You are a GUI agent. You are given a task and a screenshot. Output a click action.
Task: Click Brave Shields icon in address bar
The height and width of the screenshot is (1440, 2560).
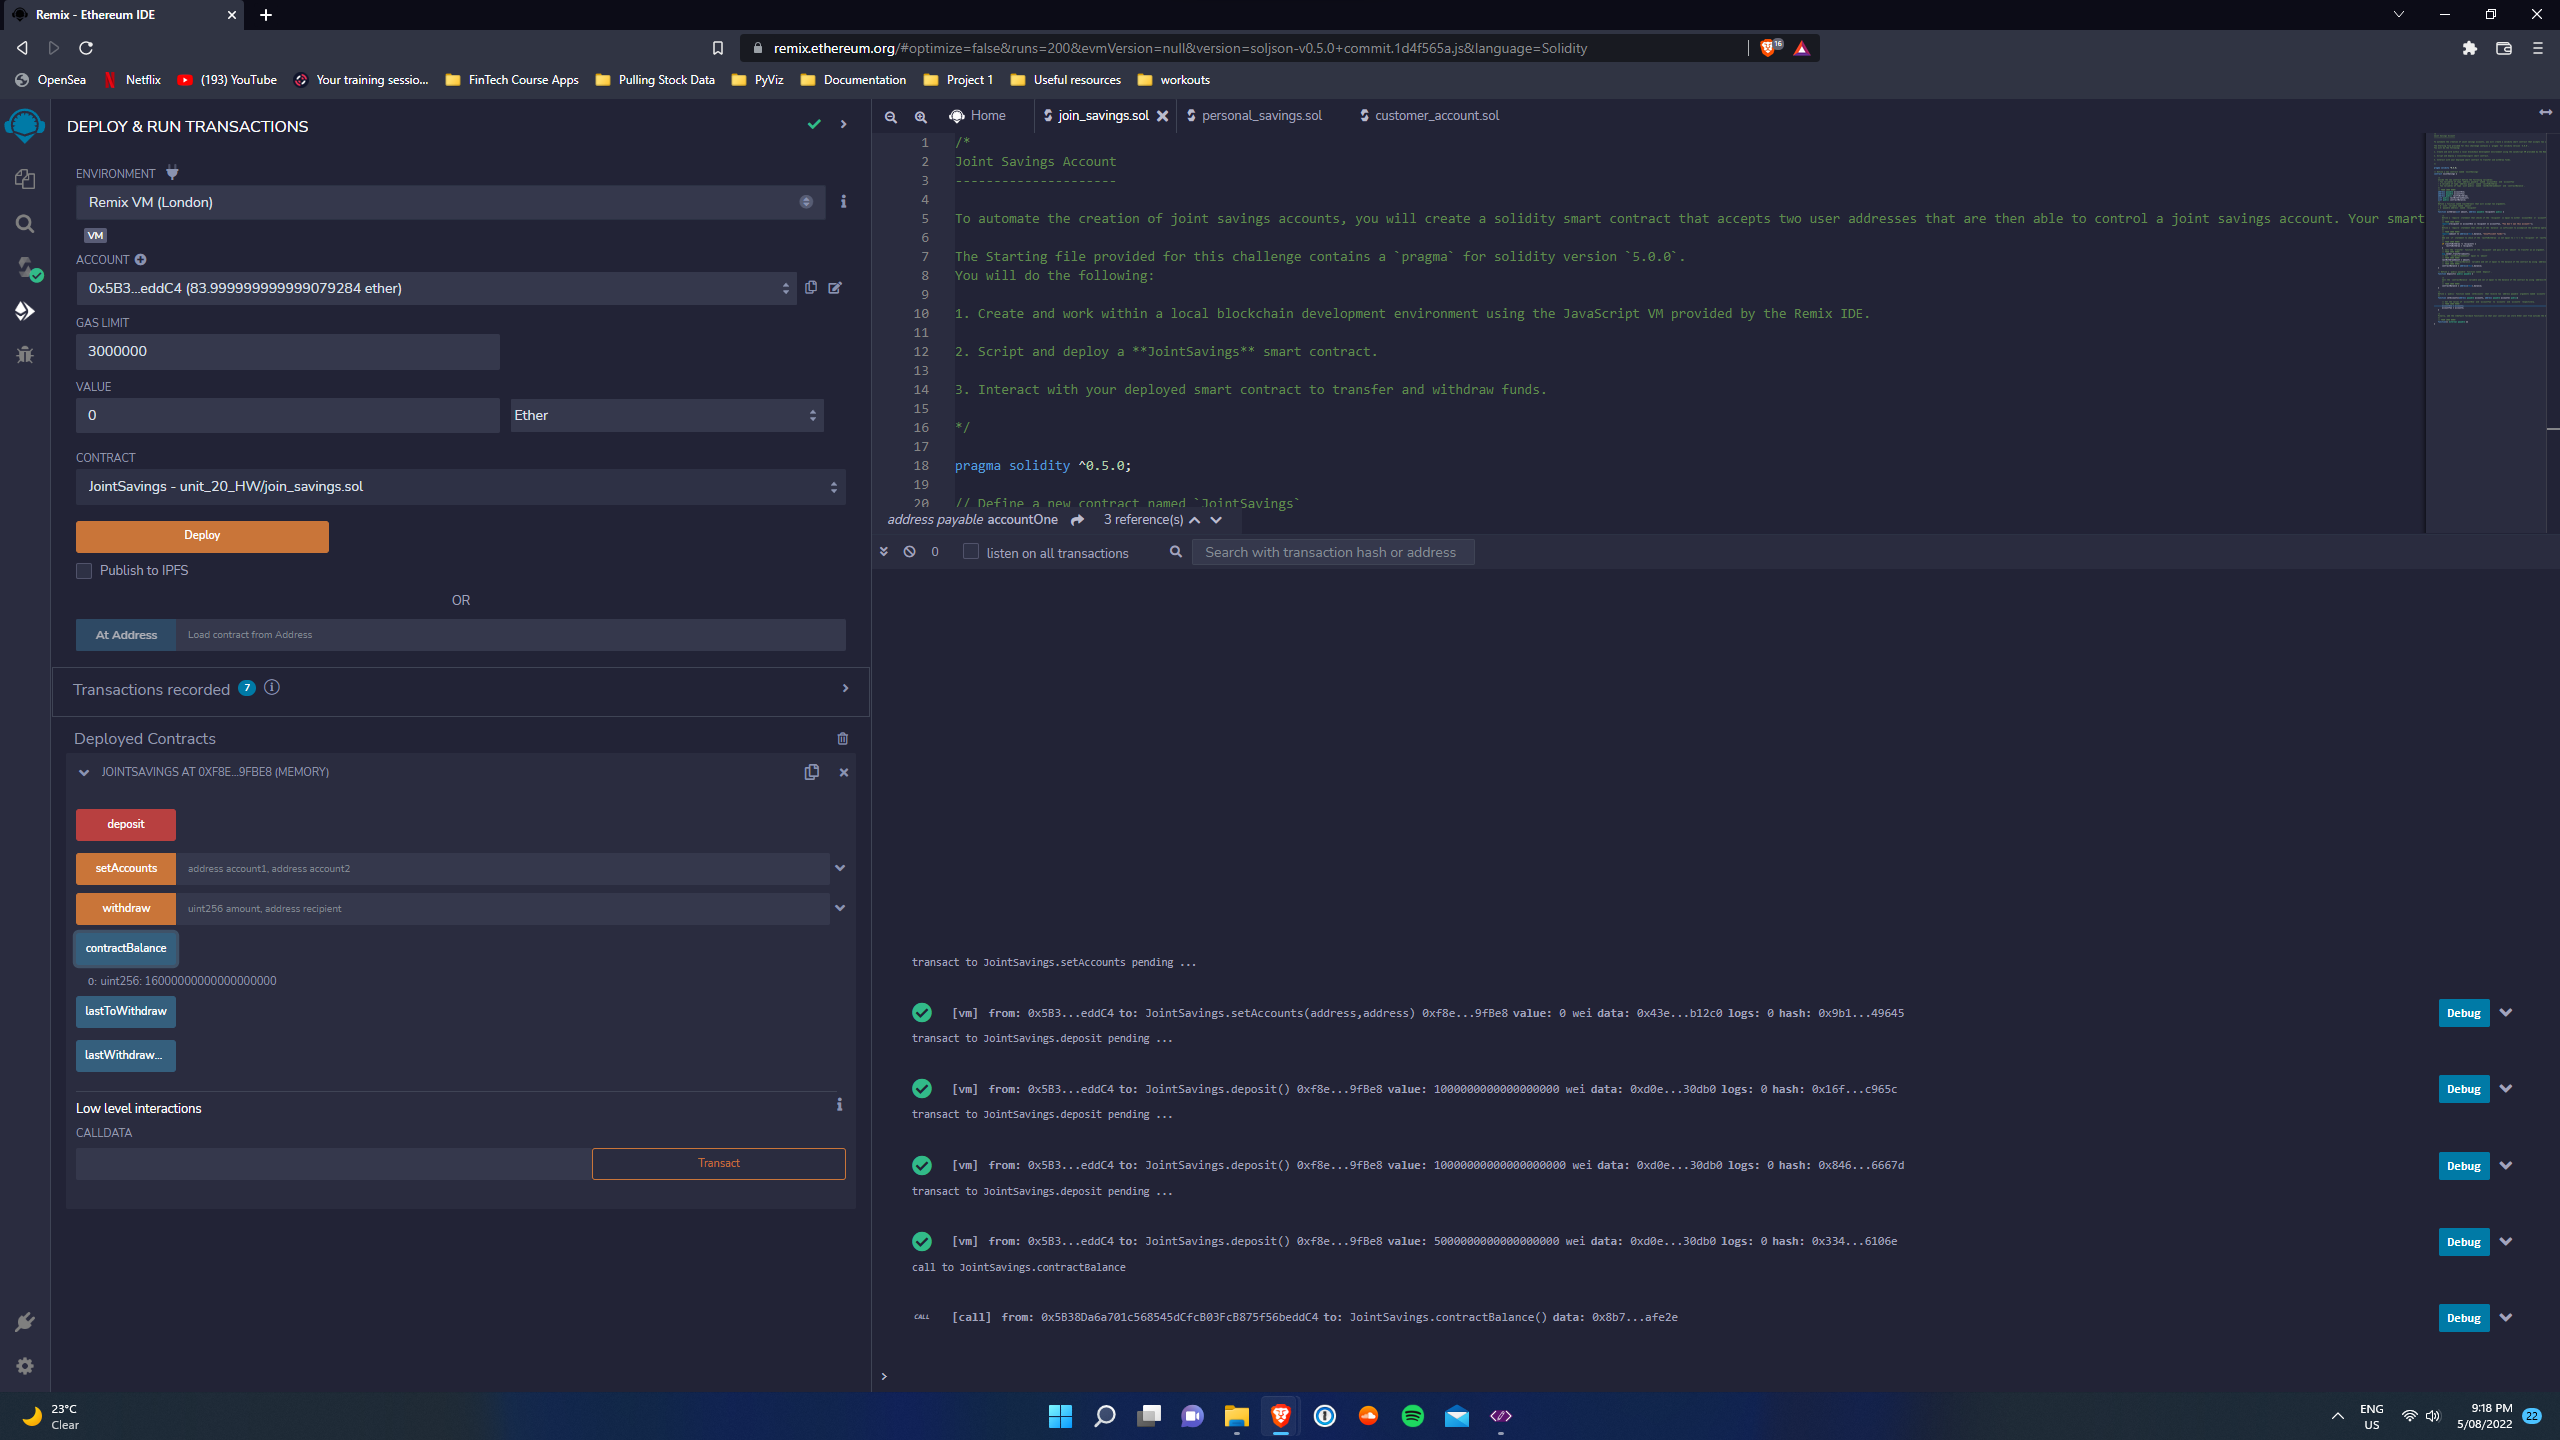click(1770, 47)
